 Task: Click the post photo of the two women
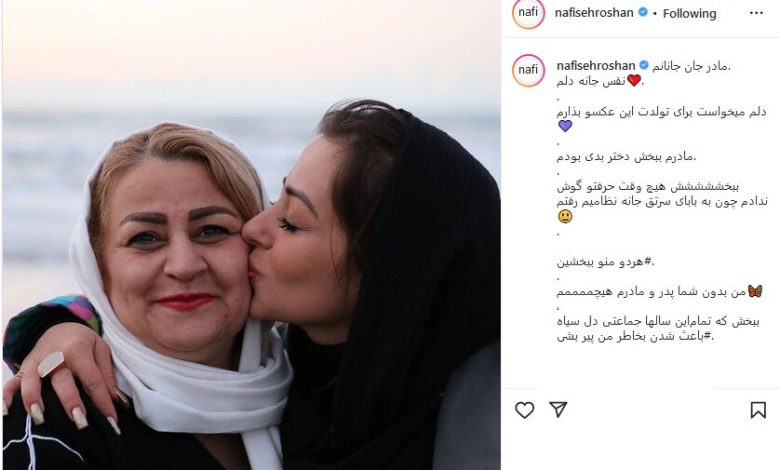251,235
